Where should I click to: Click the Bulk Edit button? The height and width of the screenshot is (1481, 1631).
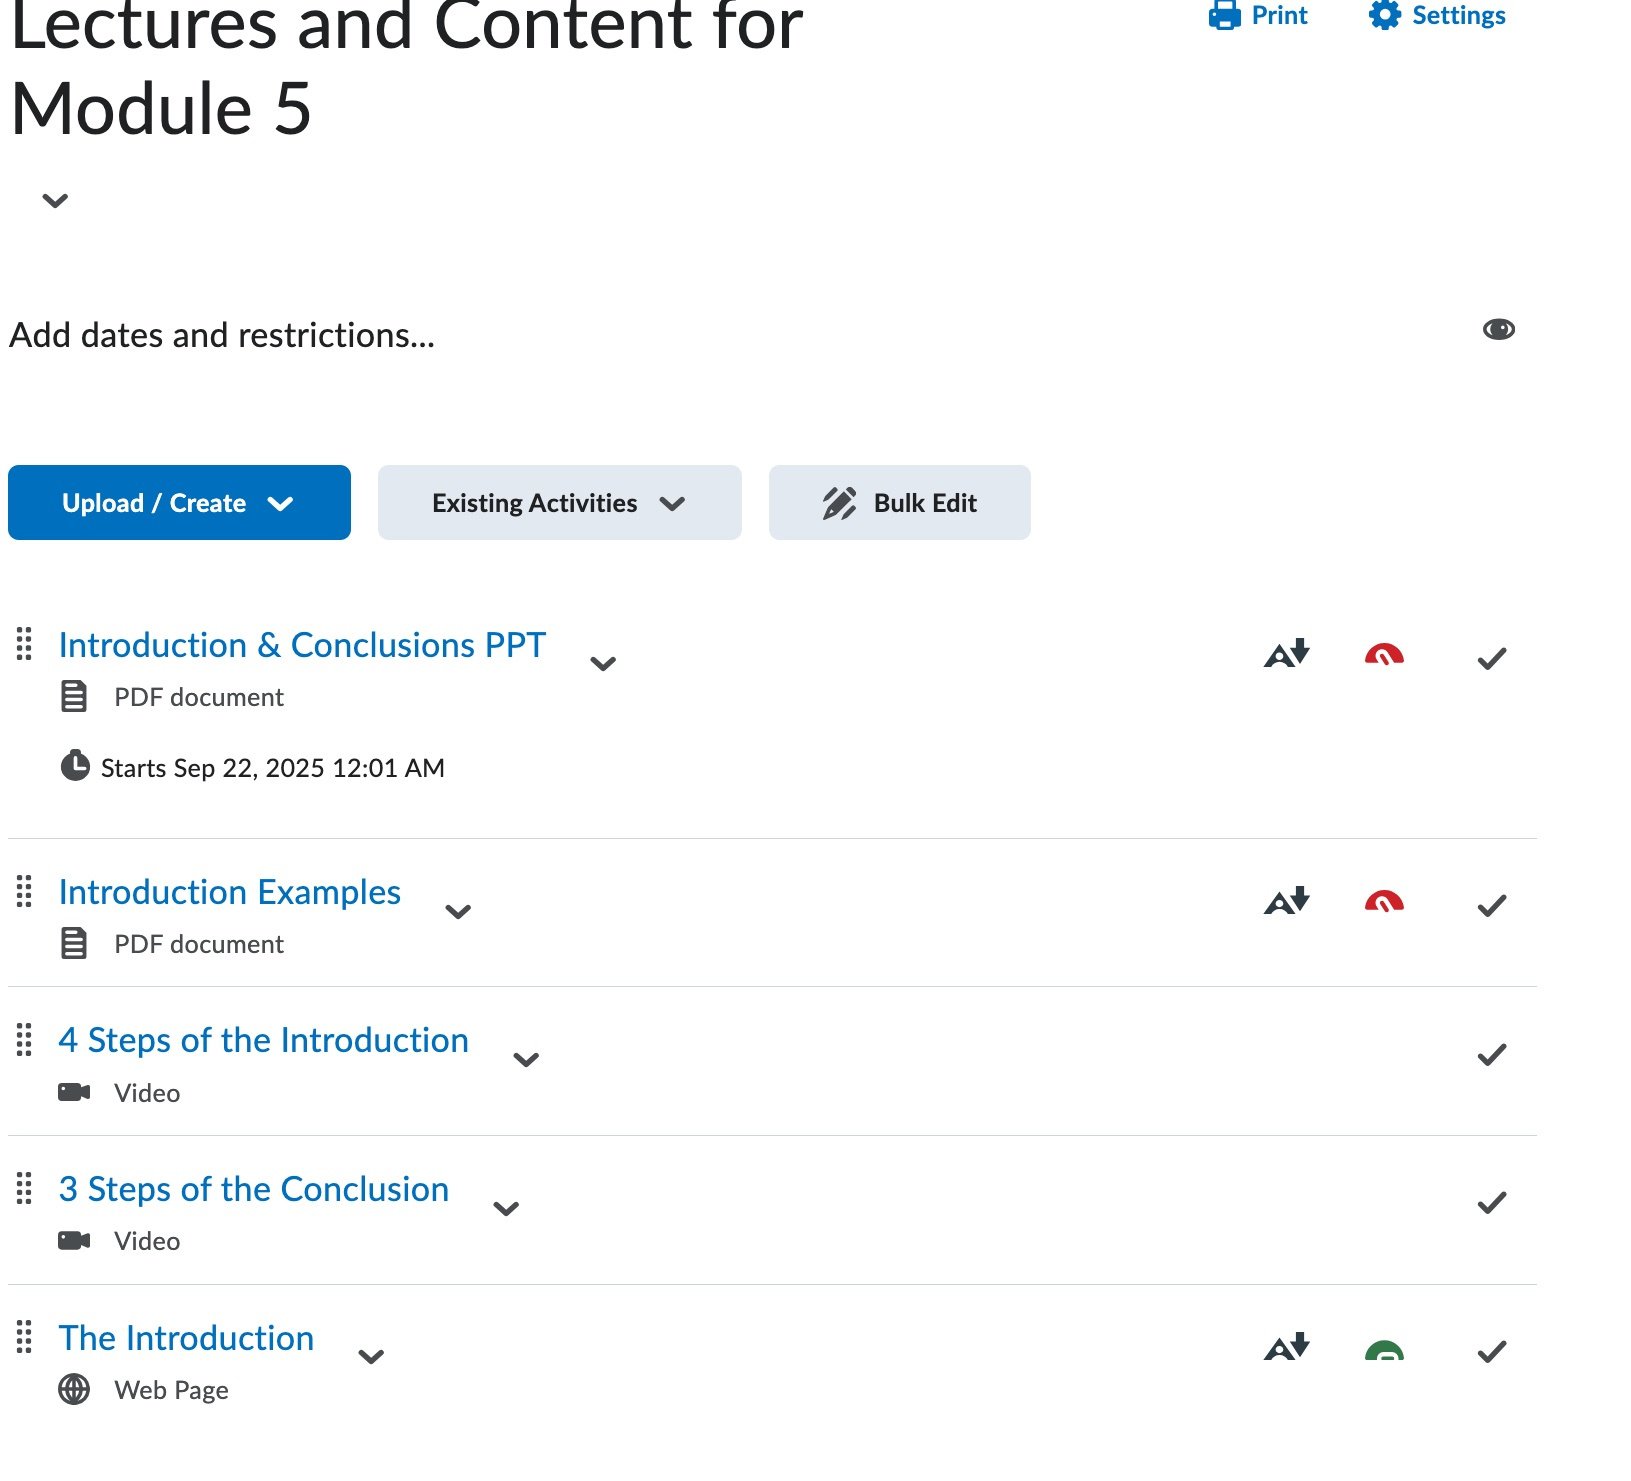point(900,502)
